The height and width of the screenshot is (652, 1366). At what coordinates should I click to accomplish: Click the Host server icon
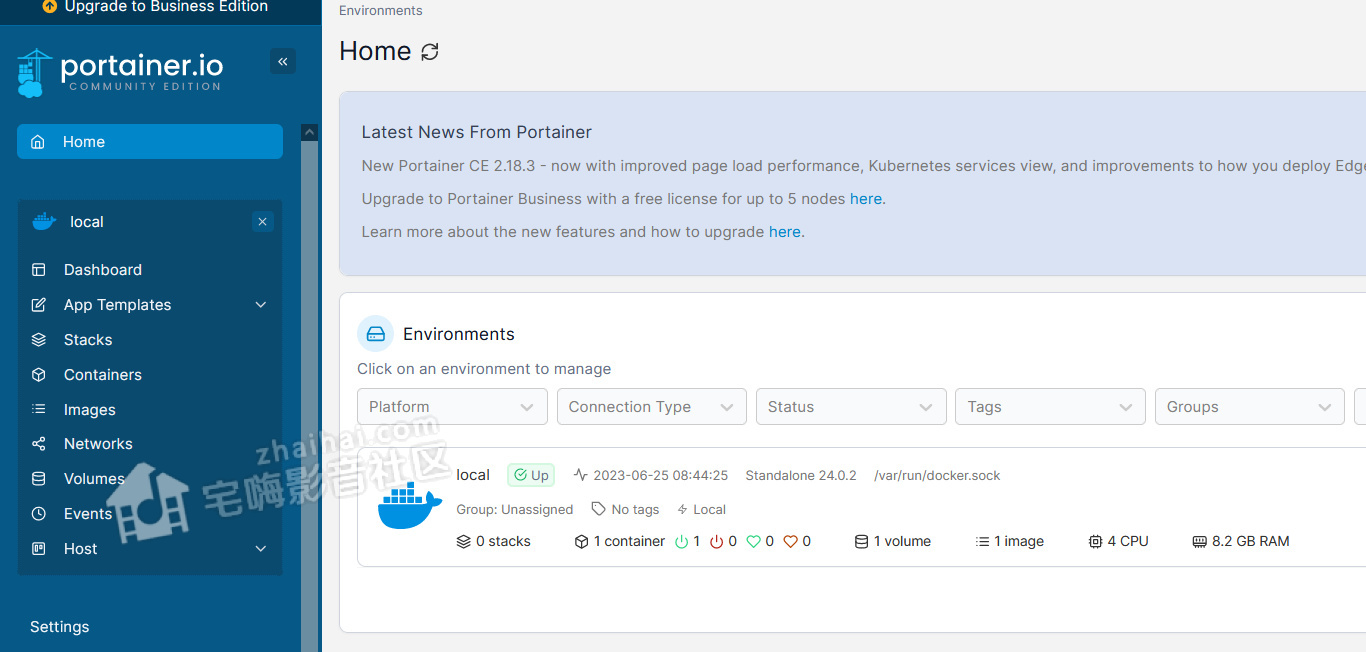tap(39, 549)
